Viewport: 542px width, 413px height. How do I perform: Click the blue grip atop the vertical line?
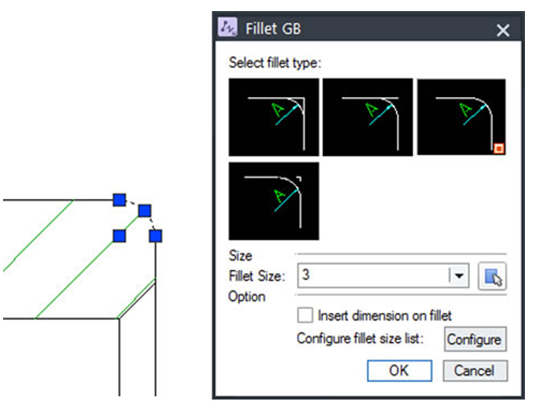pyautogui.click(x=156, y=236)
